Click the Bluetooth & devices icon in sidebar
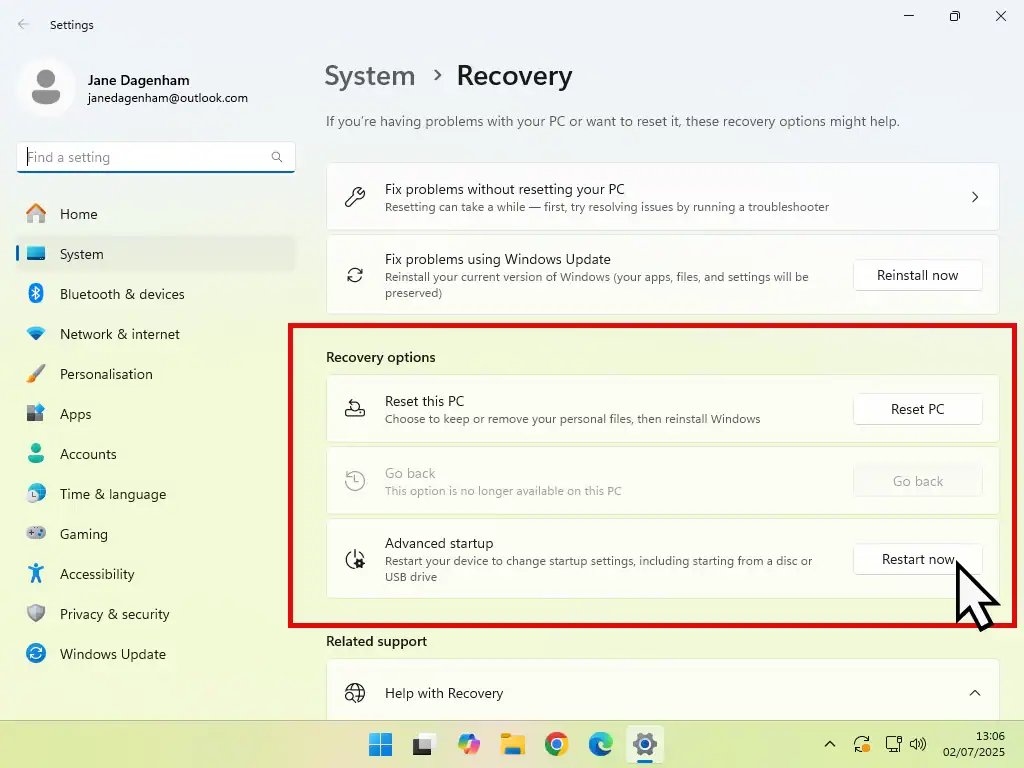Viewport: 1024px width, 768px height. [36, 294]
